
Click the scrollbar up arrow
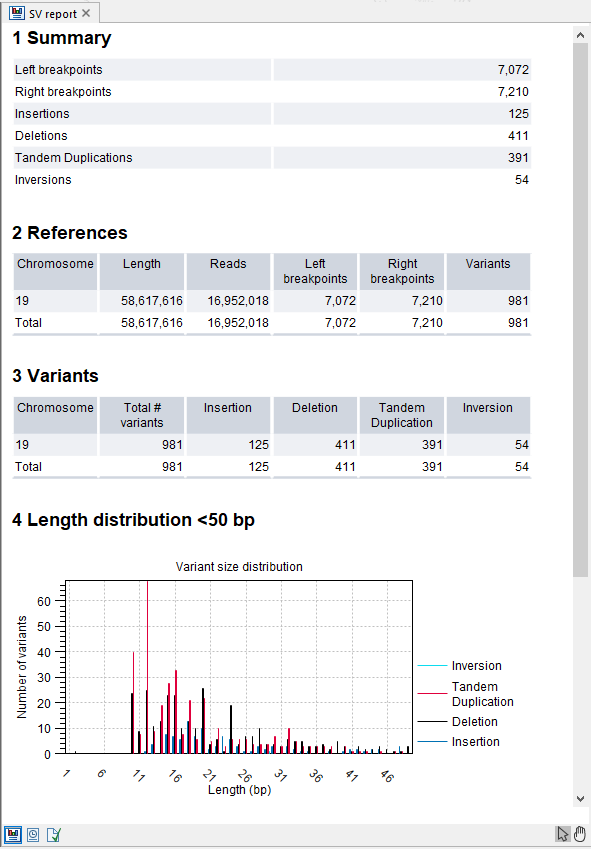tap(581, 36)
